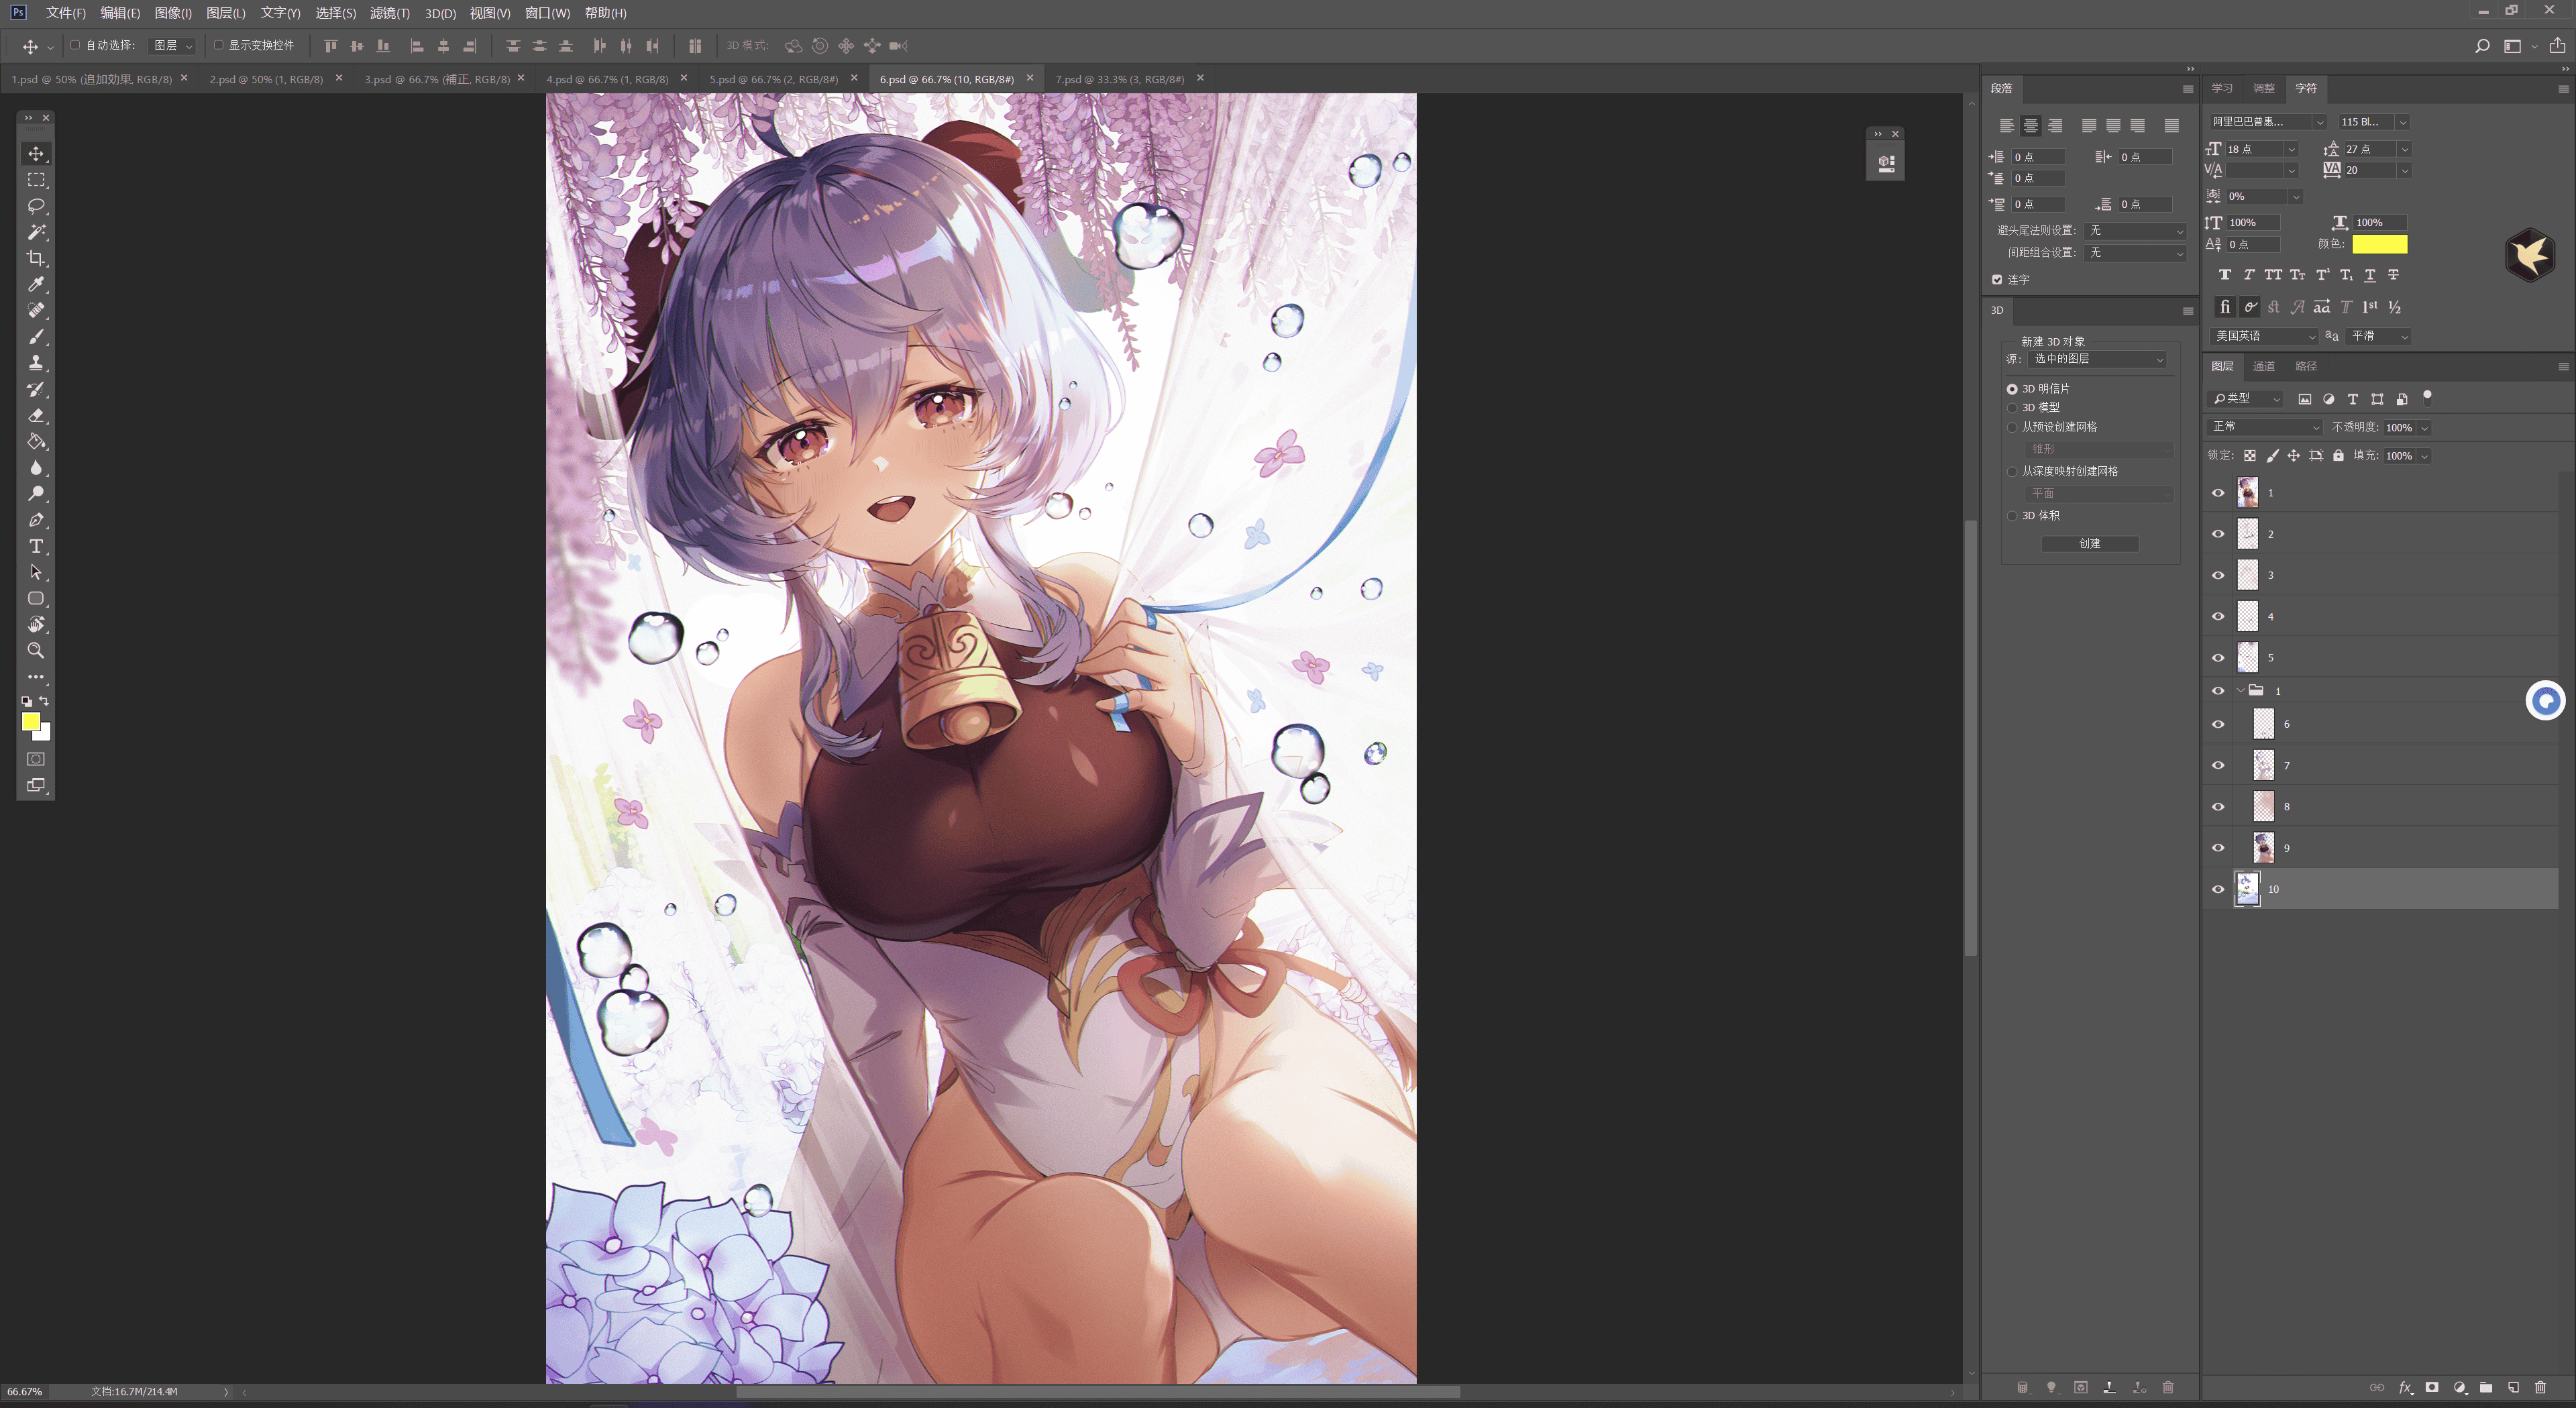This screenshot has width=2576, height=1408.
Task: Open the 正常 blend mode dropdown
Action: pos(2264,427)
